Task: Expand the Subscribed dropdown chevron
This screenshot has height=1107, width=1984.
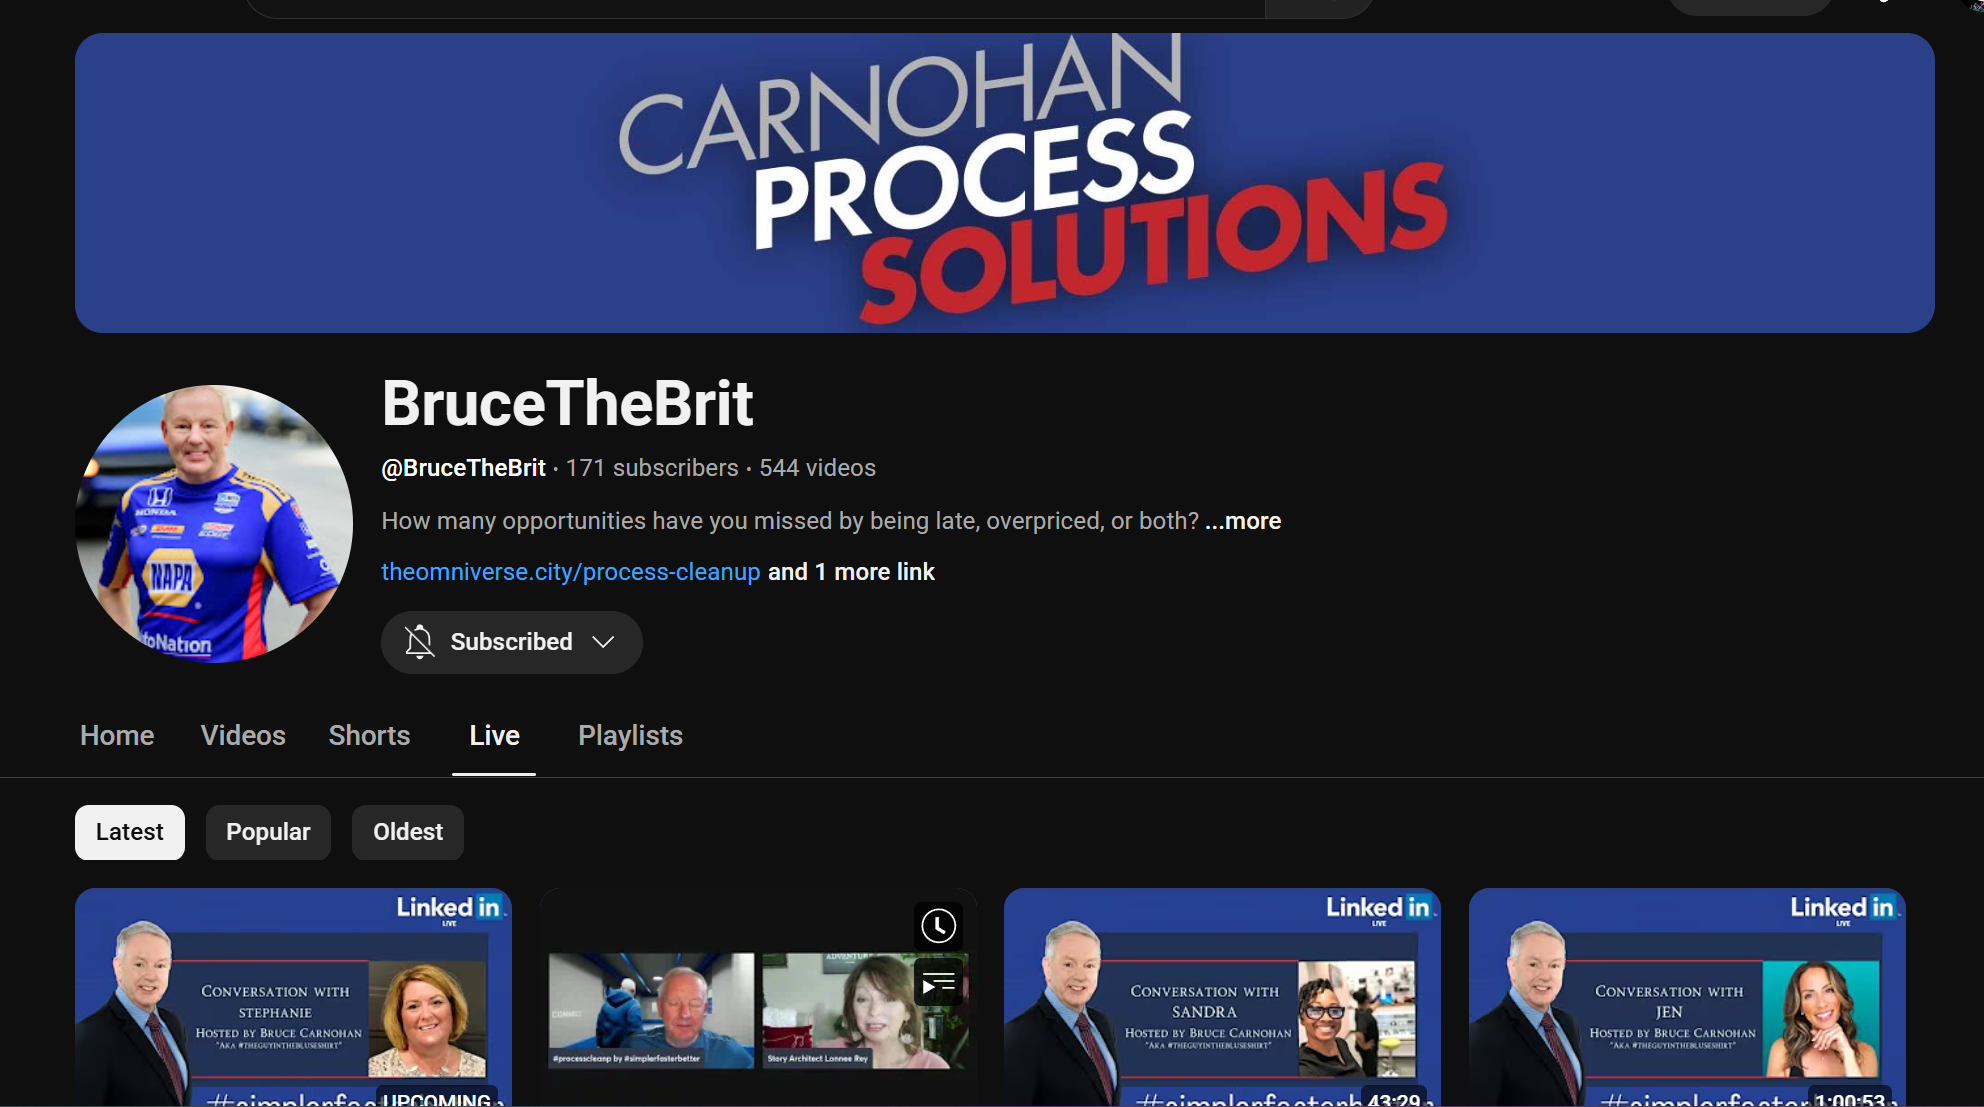Action: click(603, 642)
